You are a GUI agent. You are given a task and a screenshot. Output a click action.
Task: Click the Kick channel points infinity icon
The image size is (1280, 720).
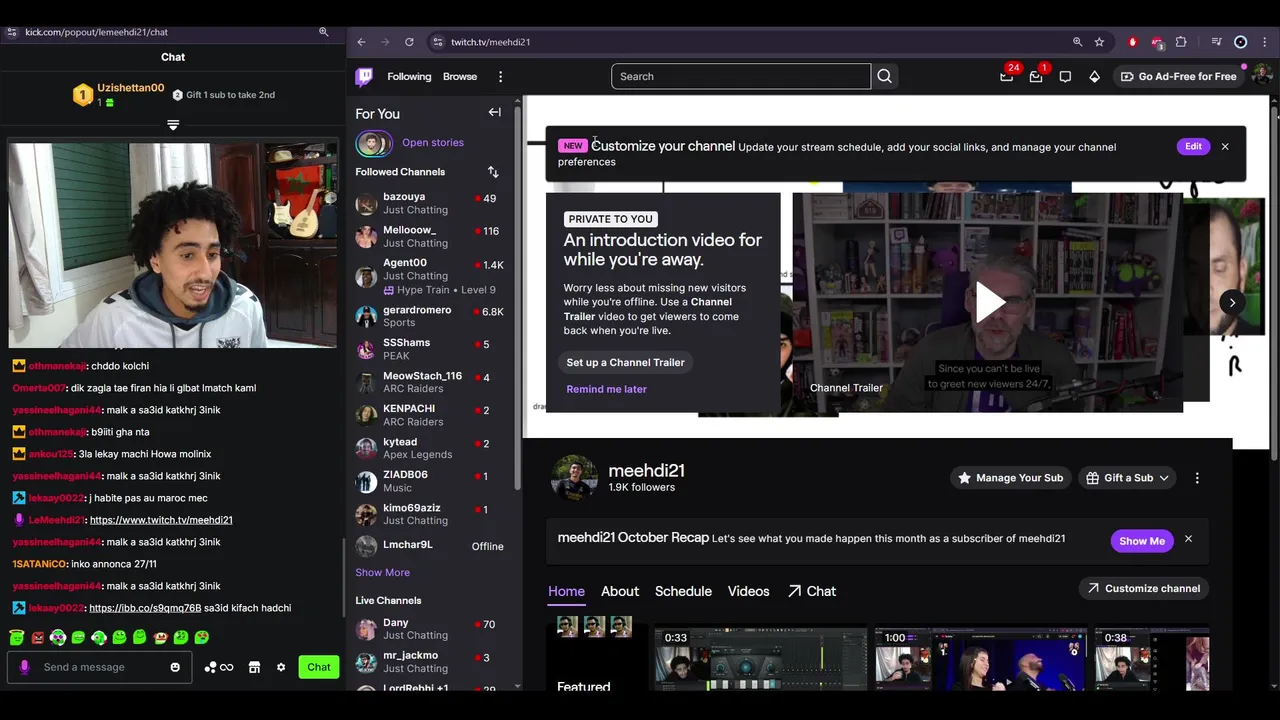click(x=227, y=667)
